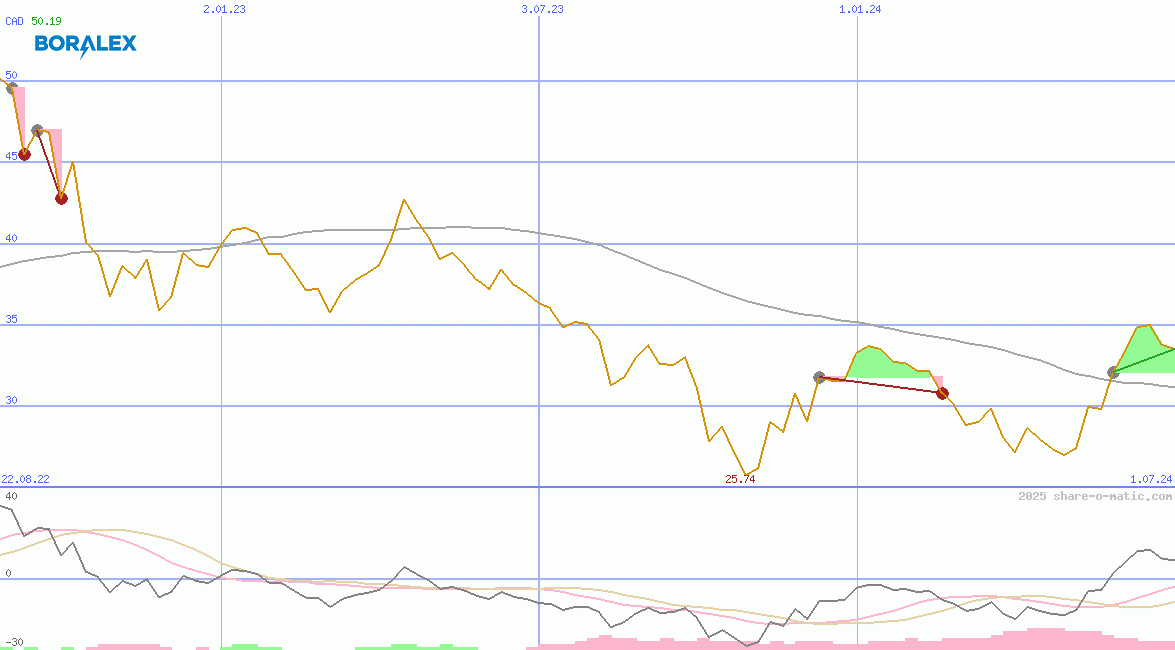Click the first gray marker near 50

click(x=11, y=88)
